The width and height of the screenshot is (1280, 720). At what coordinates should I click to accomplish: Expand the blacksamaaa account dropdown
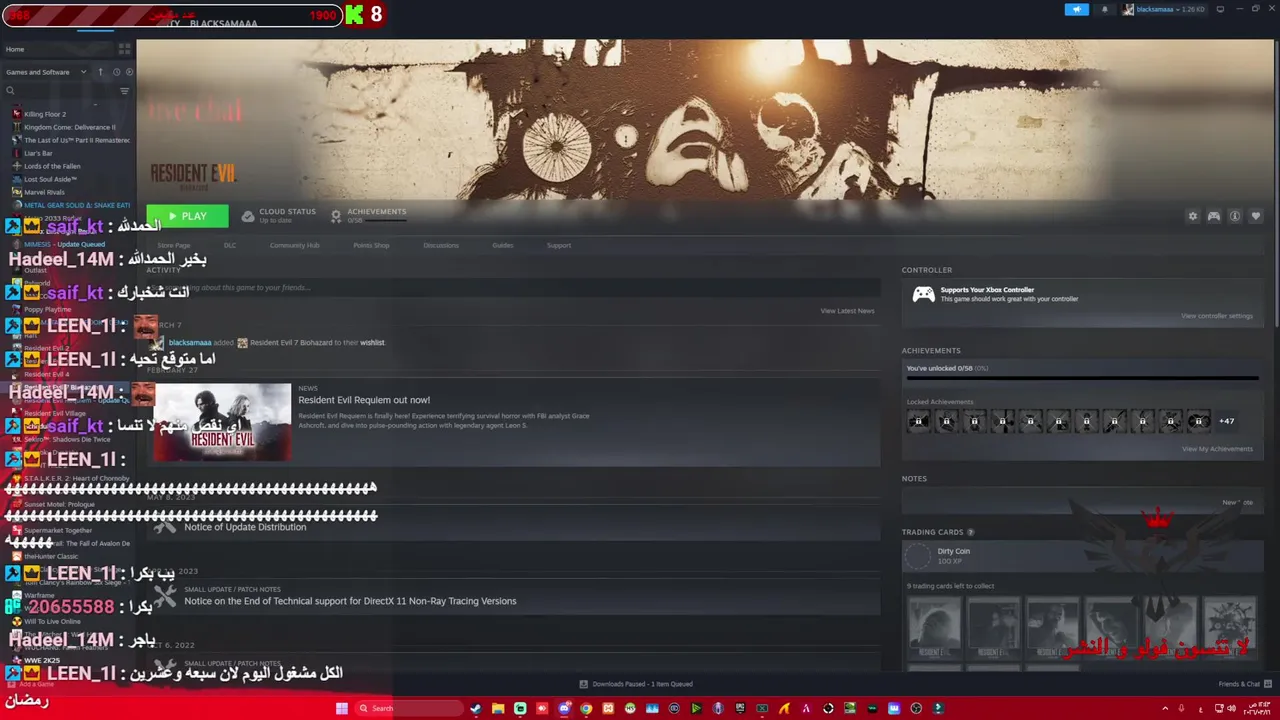click(x=1164, y=10)
